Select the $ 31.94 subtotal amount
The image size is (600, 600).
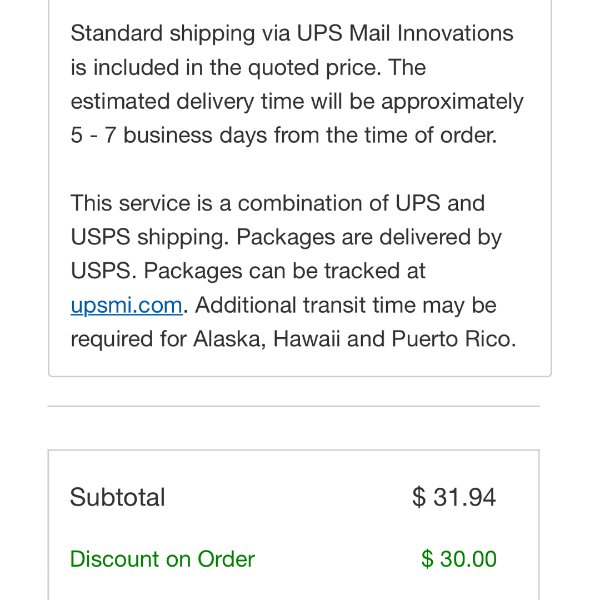coord(454,497)
